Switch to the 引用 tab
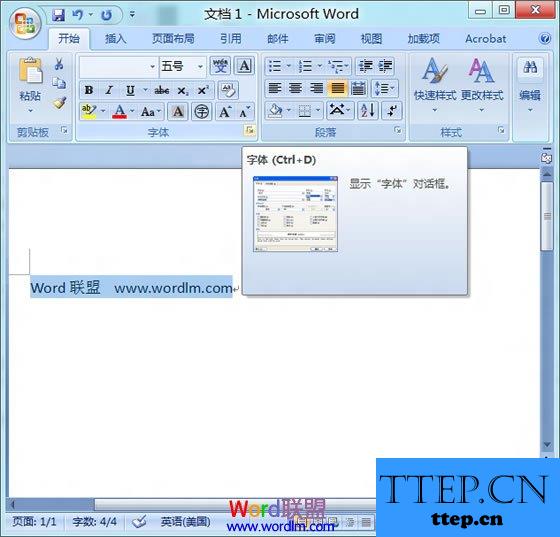The height and width of the screenshot is (537, 560). [230, 39]
